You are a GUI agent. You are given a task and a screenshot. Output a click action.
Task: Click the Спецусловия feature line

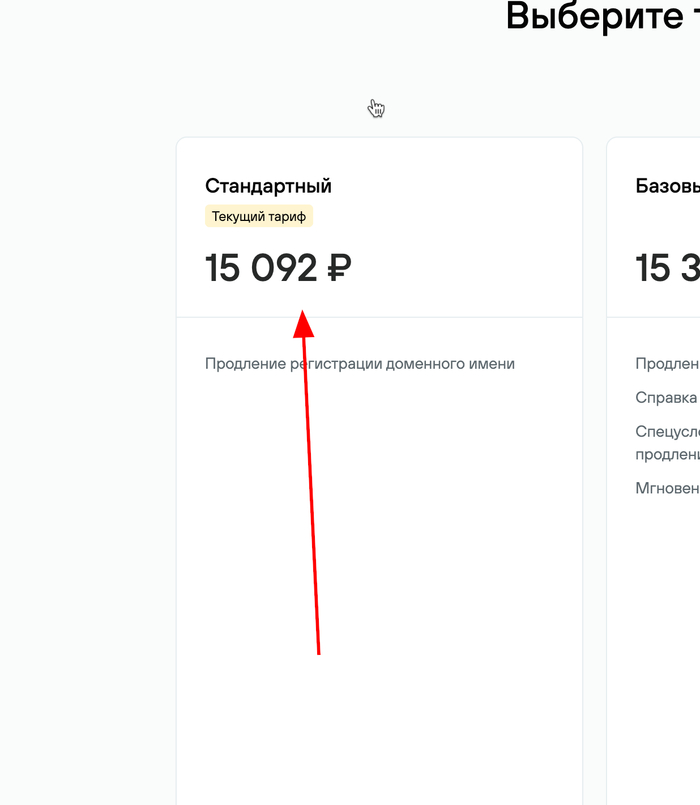[667, 432]
